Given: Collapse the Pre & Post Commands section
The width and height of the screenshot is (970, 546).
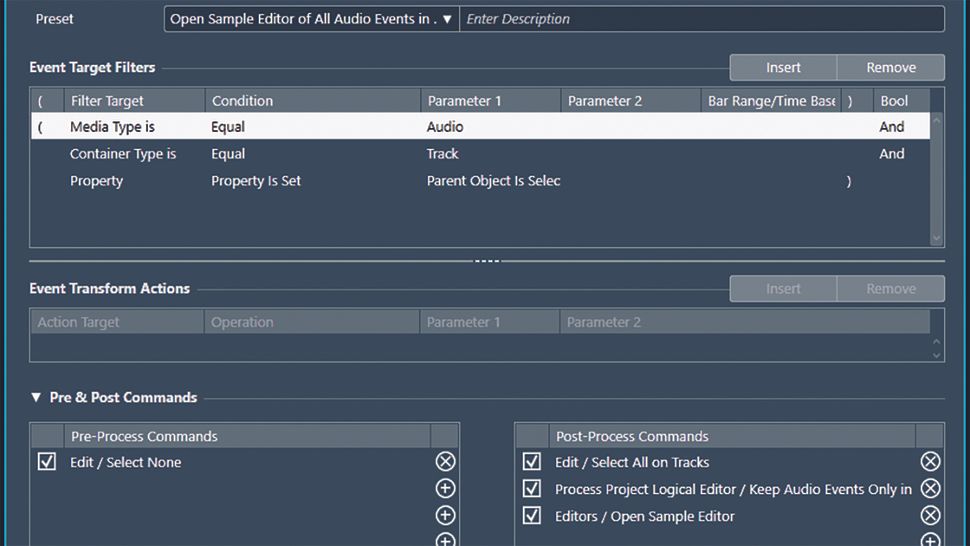Looking at the screenshot, I should pyautogui.click(x=36, y=397).
